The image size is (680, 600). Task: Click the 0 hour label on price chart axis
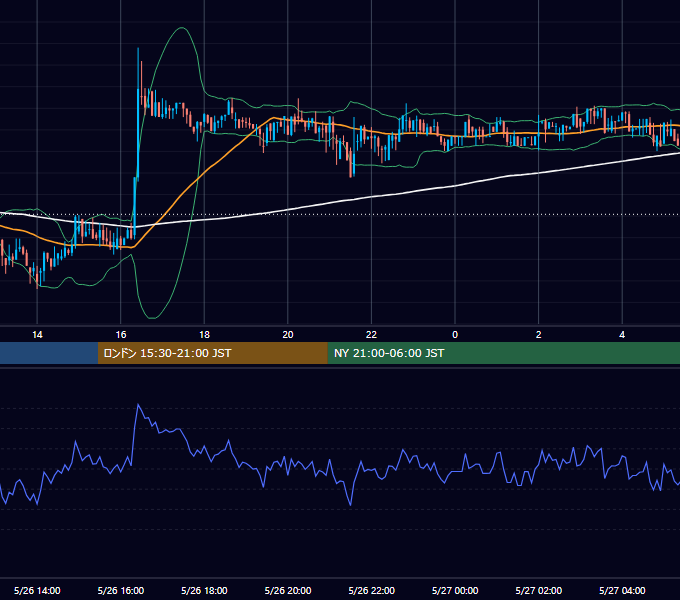455,335
